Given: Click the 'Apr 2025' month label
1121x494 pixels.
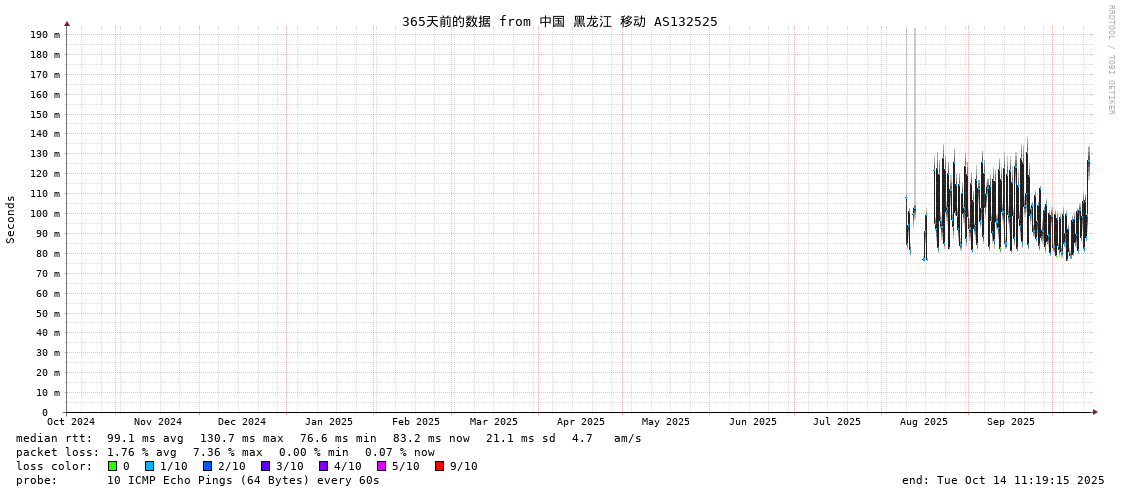Looking at the screenshot, I should tap(581, 422).
